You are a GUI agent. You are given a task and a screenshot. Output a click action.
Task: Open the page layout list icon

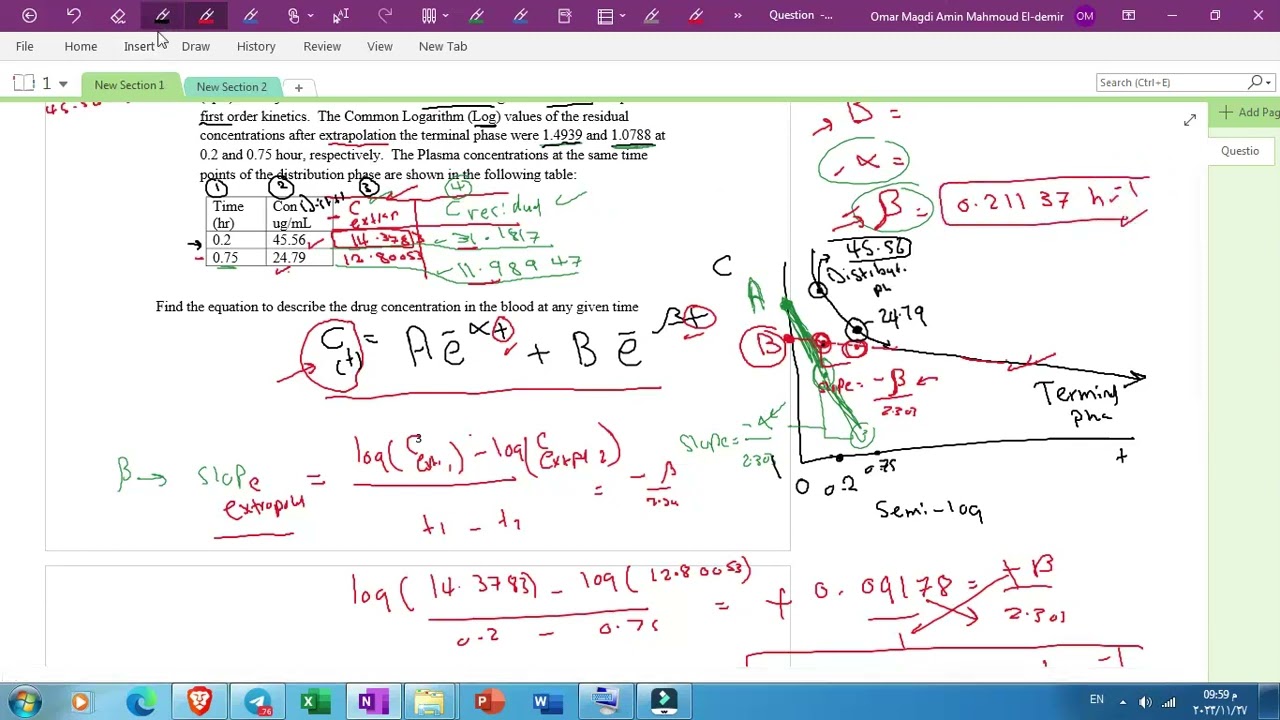point(605,16)
